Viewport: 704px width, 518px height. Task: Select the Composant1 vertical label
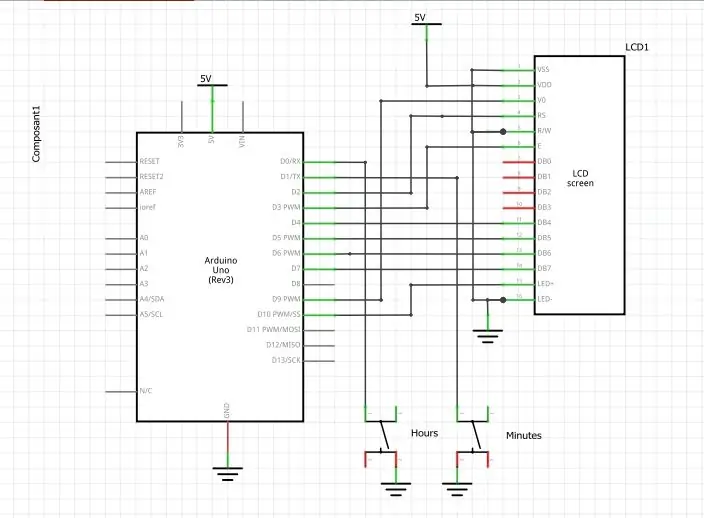36,134
